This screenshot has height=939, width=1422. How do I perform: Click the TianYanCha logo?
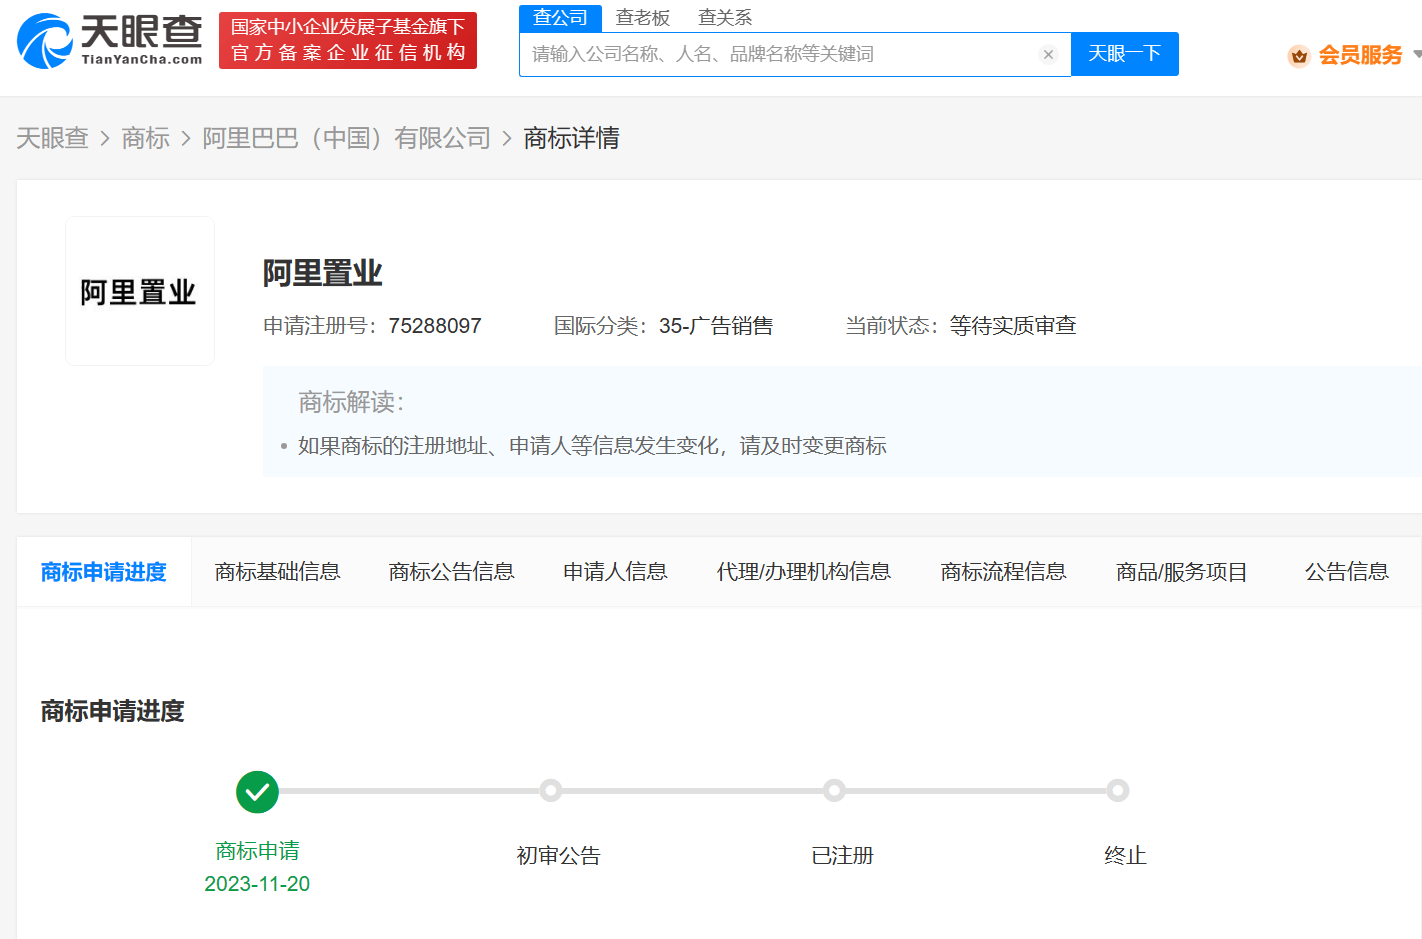coord(110,41)
